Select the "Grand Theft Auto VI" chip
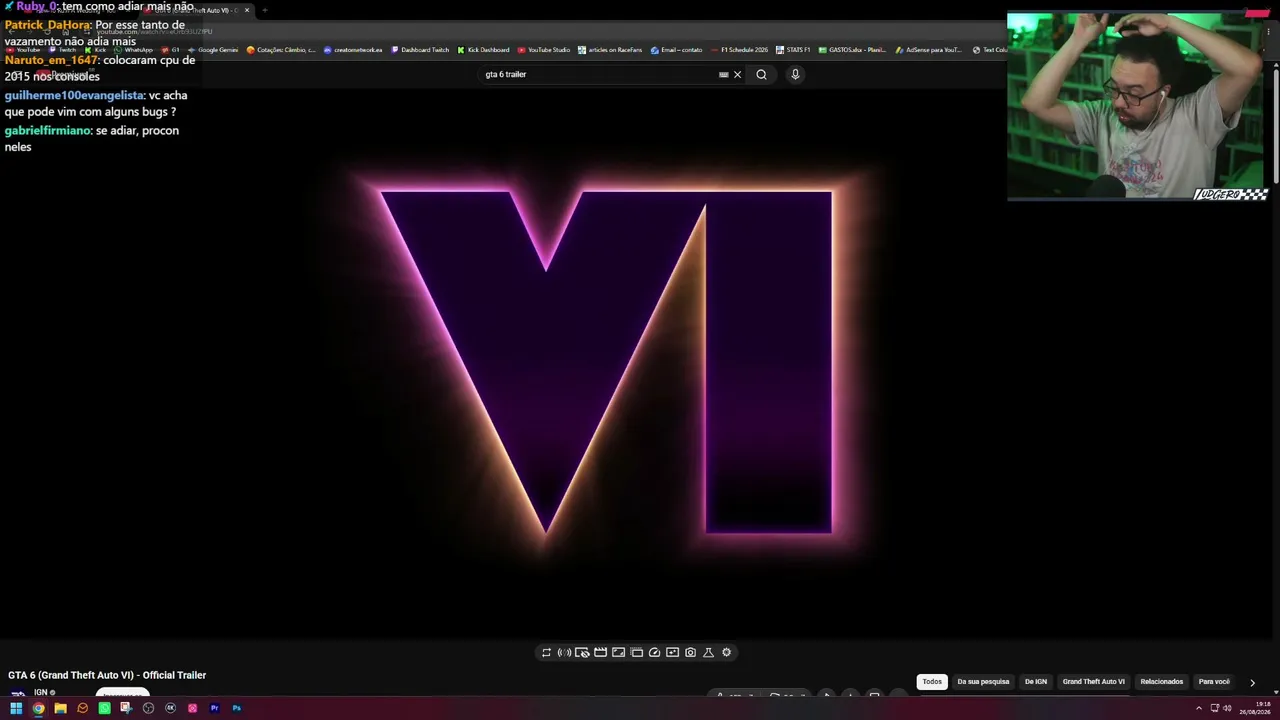 click(x=1093, y=682)
